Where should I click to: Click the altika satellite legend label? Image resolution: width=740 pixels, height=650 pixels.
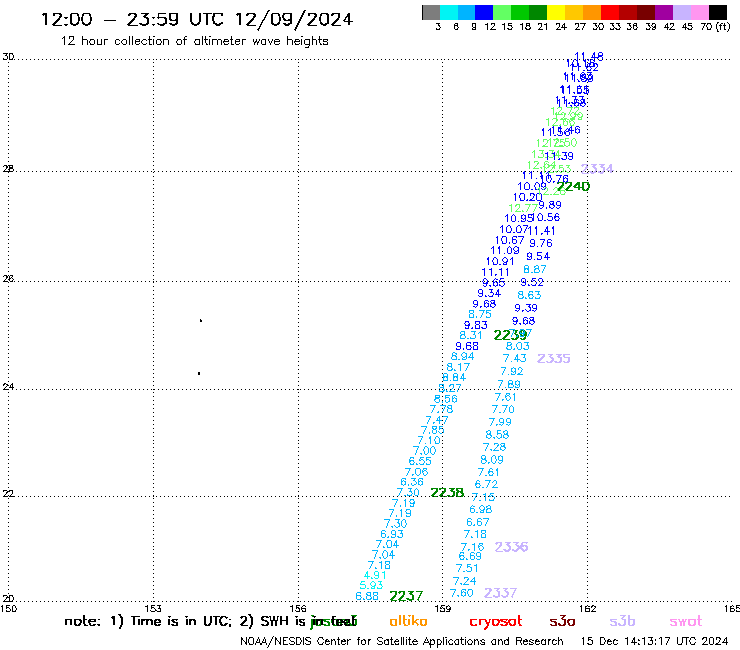pyautogui.click(x=408, y=621)
